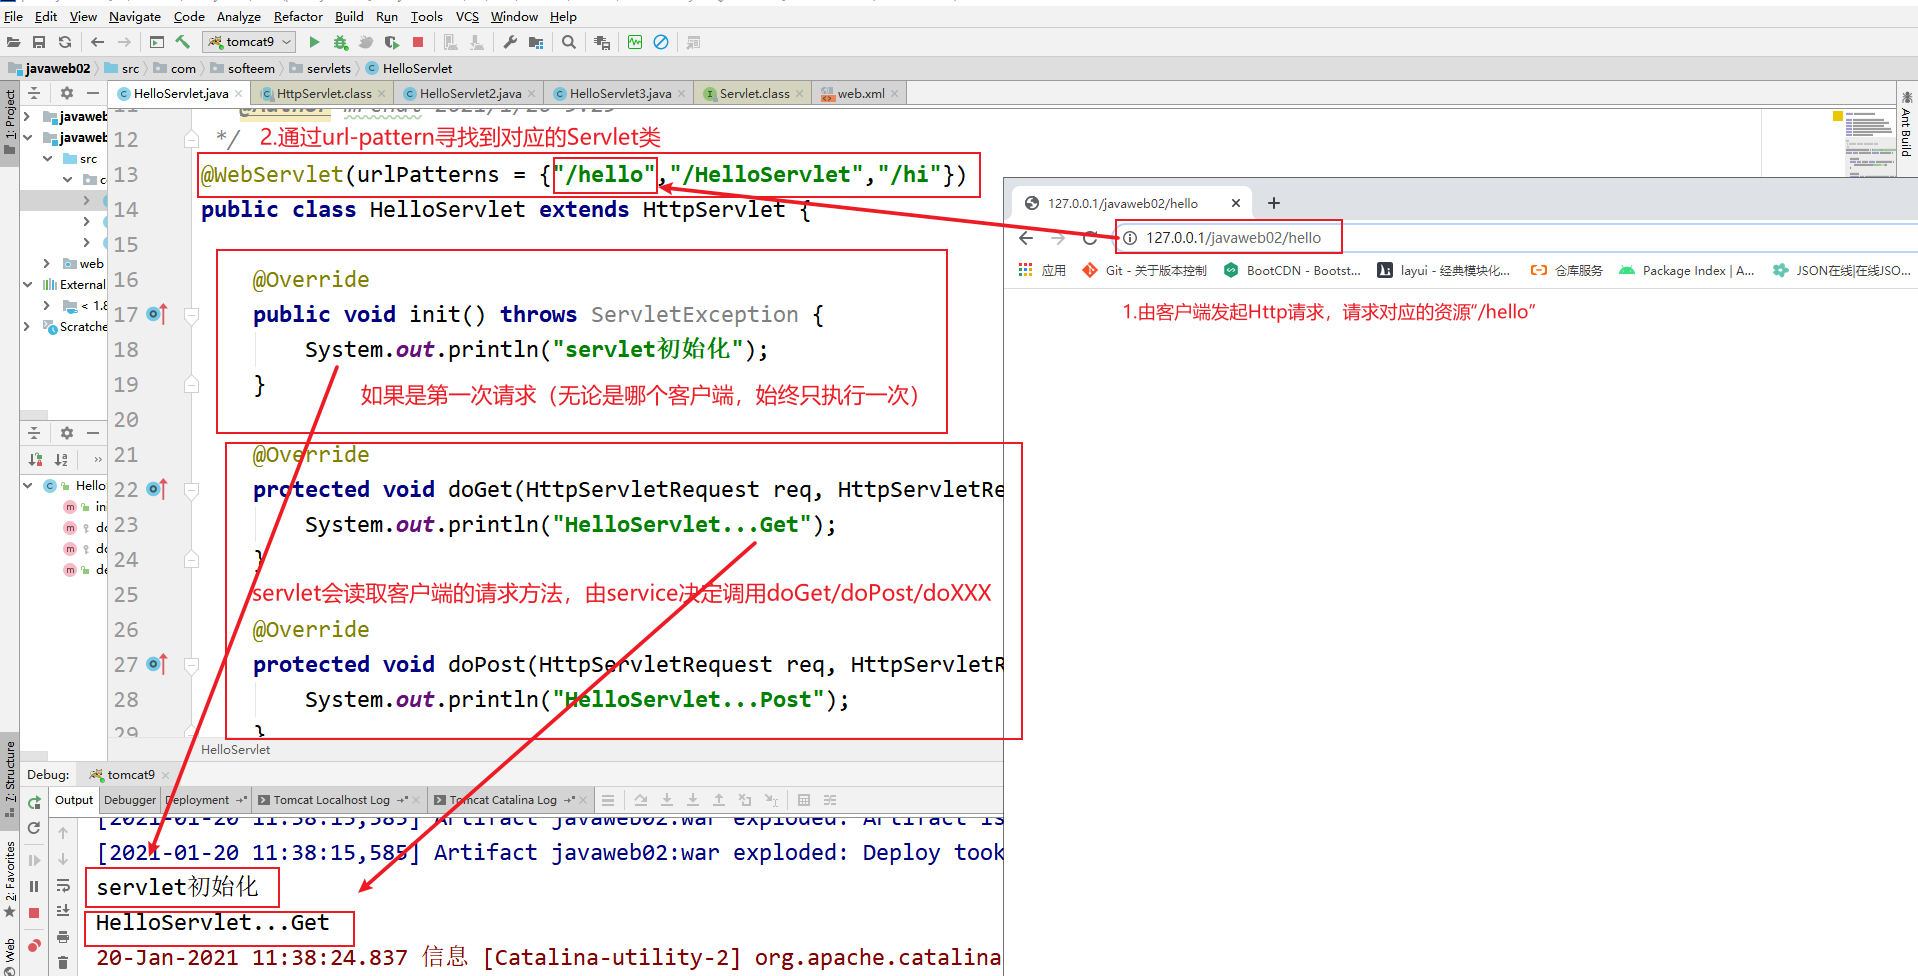Switch to HelloServlet2.java editor tab
1918x976 pixels.
(470, 93)
